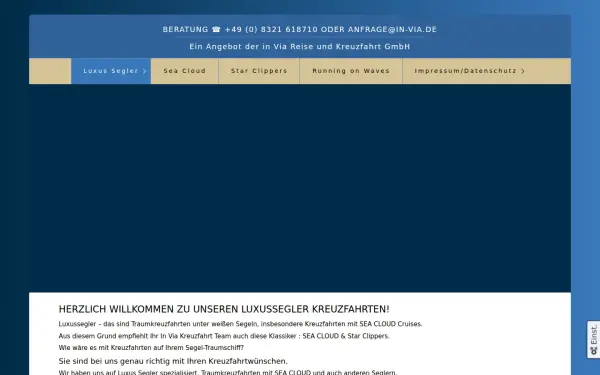Viewport: 600px width, 375px height.
Task: Open the Running on Waves page
Action: 351,71
